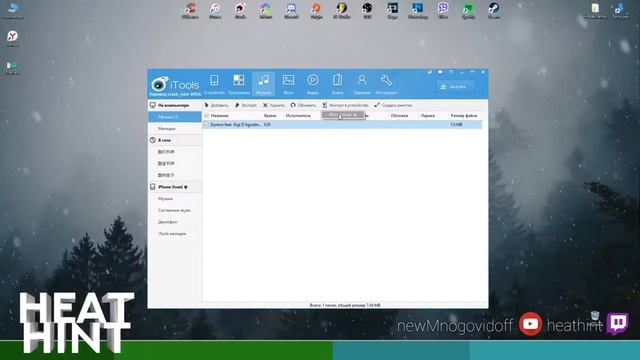Open the Video tab with play icon

(313, 84)
